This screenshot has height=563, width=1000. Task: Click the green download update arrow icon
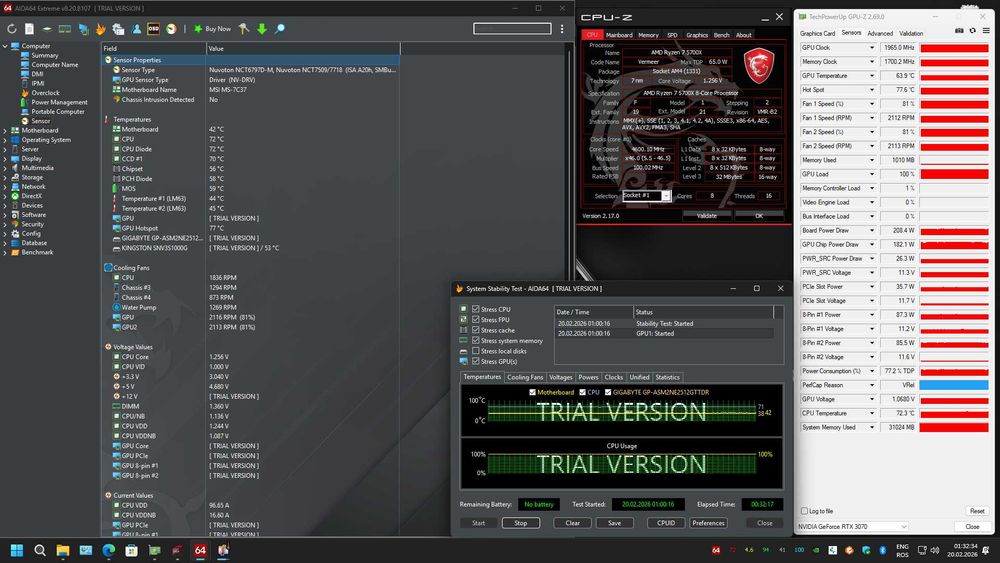tap(261, 29)
